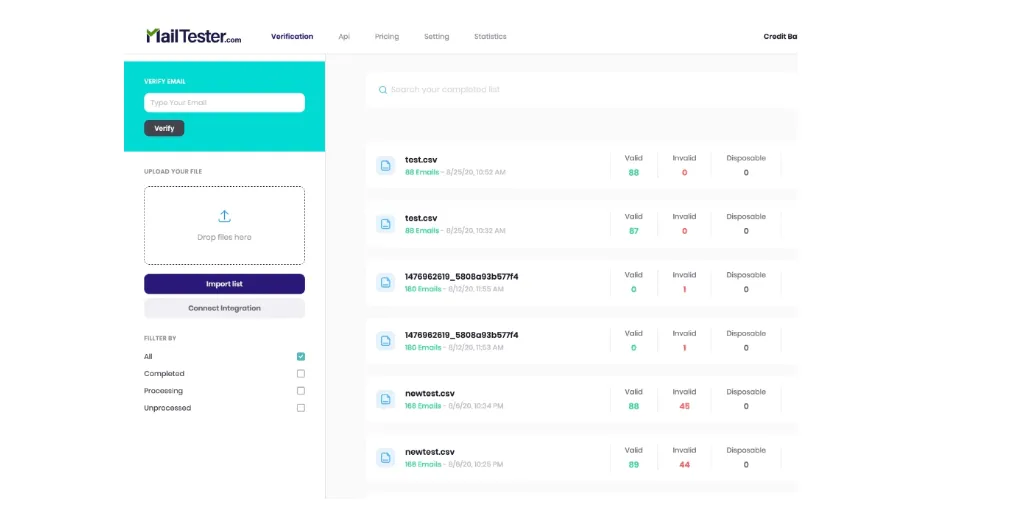Click the Search your completed list field
1024x519 pixels.
click(581, 89)
